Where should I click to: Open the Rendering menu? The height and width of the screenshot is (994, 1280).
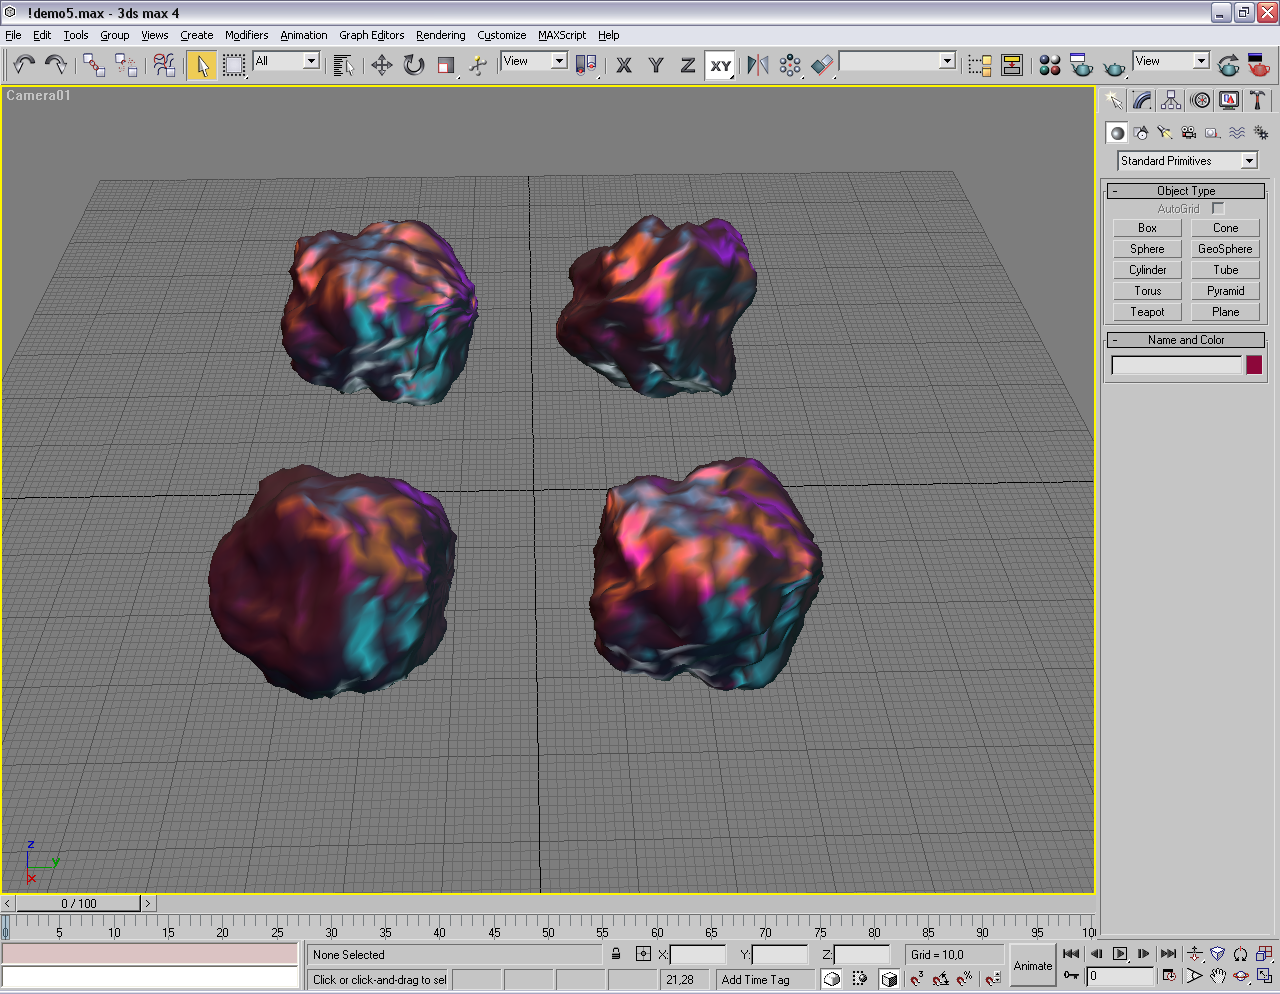coord(440,35)
